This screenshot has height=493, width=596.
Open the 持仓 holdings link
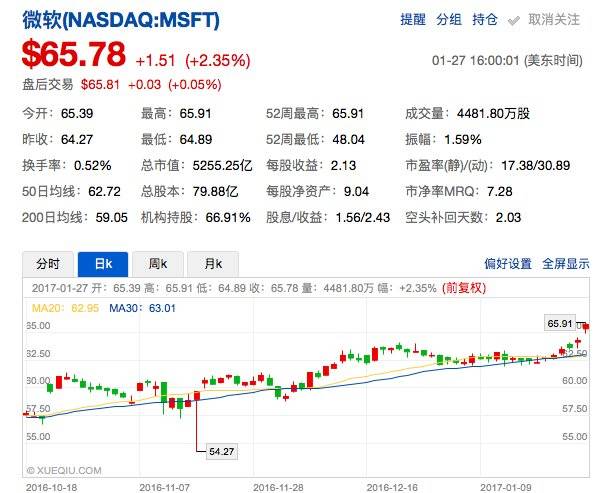click(485, 19)
